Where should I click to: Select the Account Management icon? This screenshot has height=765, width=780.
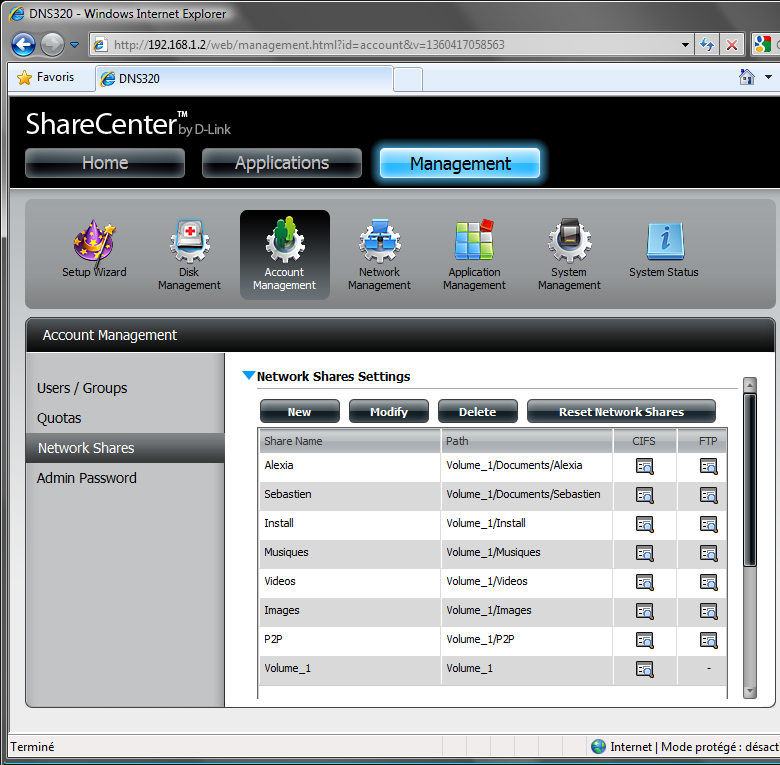pyautogui.click(x=285, y=255)
